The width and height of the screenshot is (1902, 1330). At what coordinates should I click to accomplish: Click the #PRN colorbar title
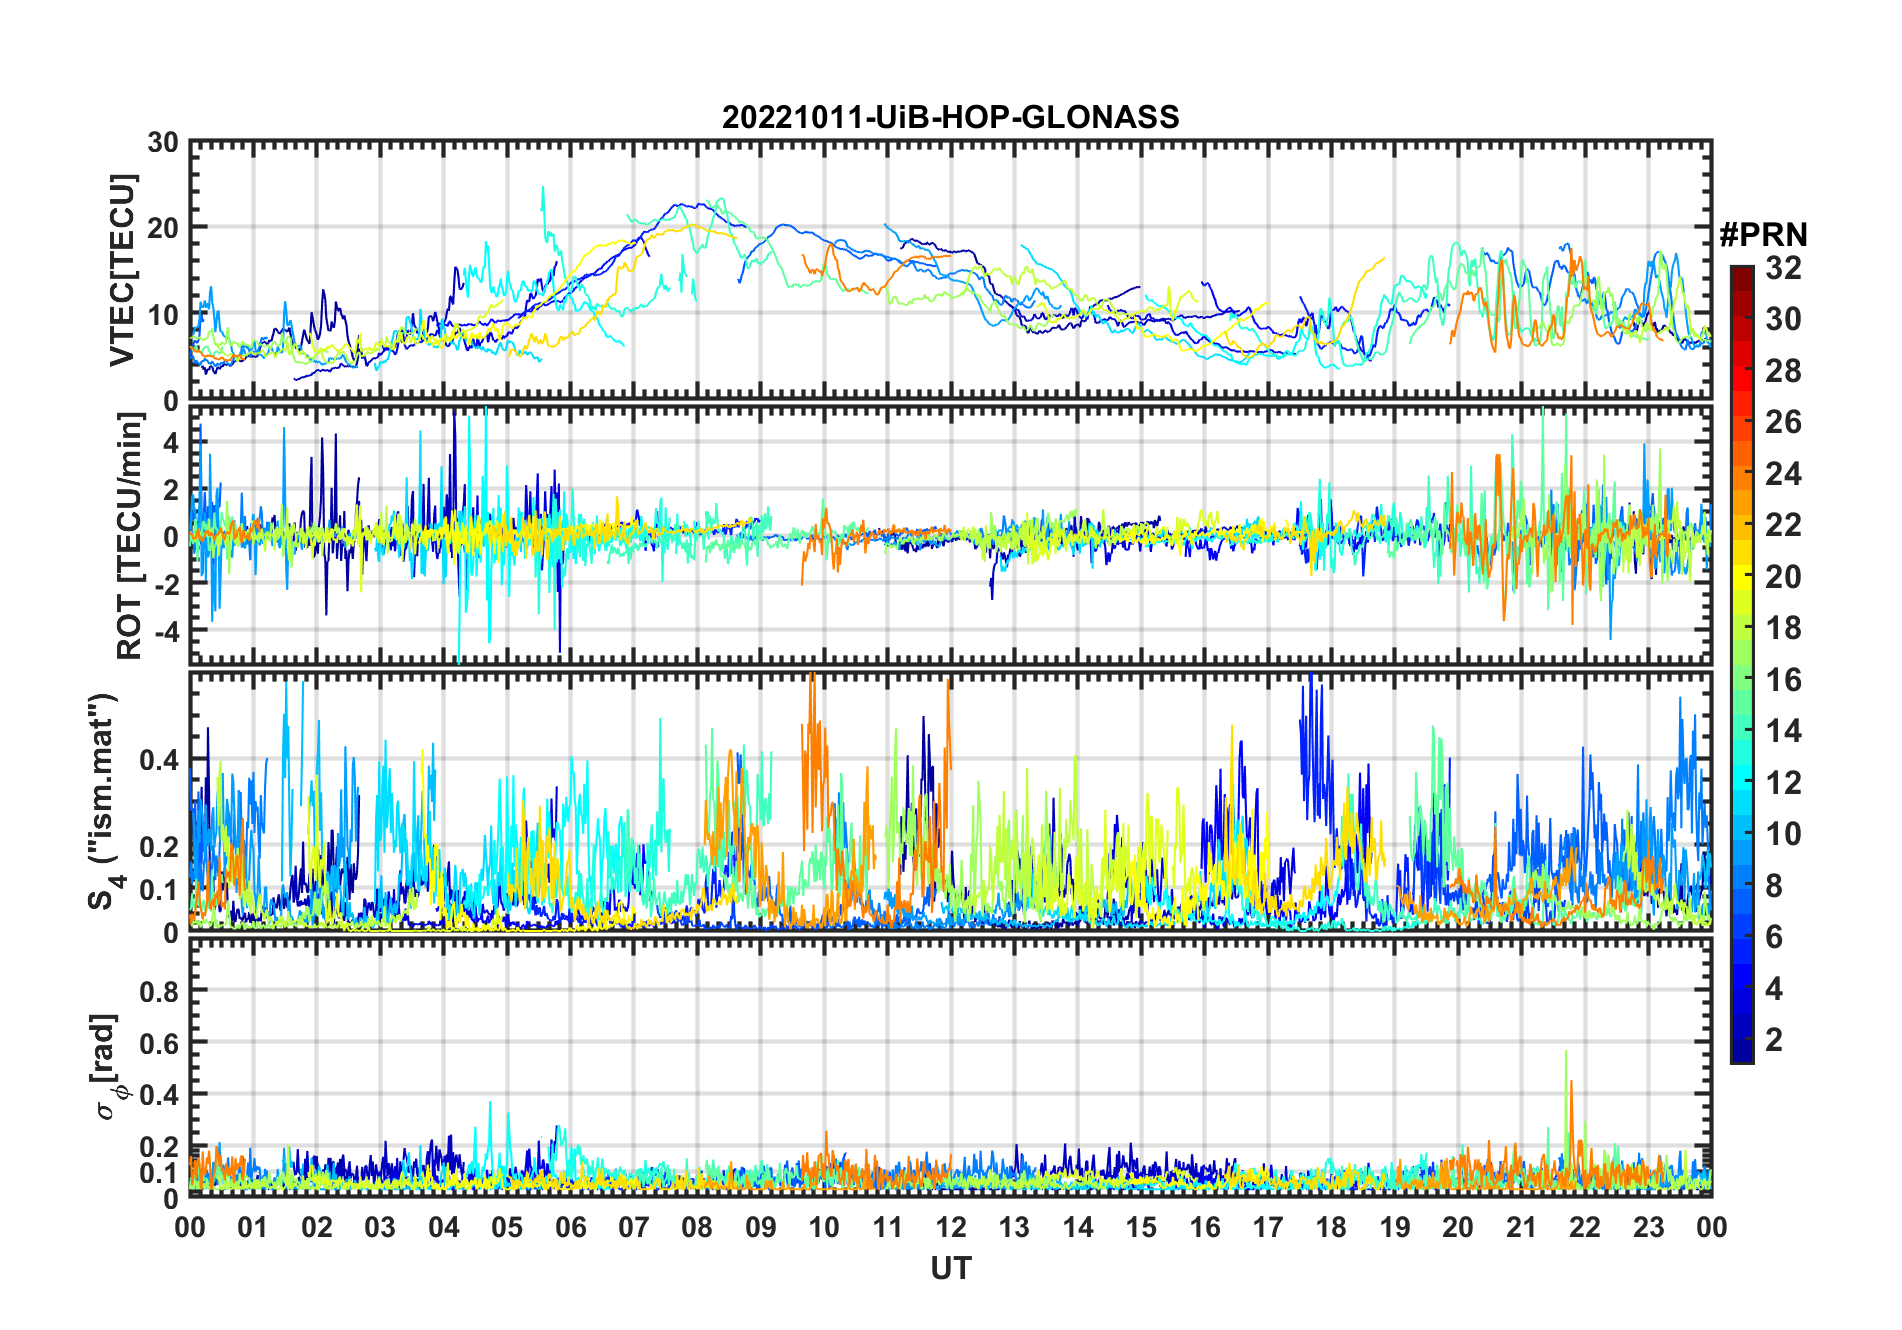[x=1763, y=235]
